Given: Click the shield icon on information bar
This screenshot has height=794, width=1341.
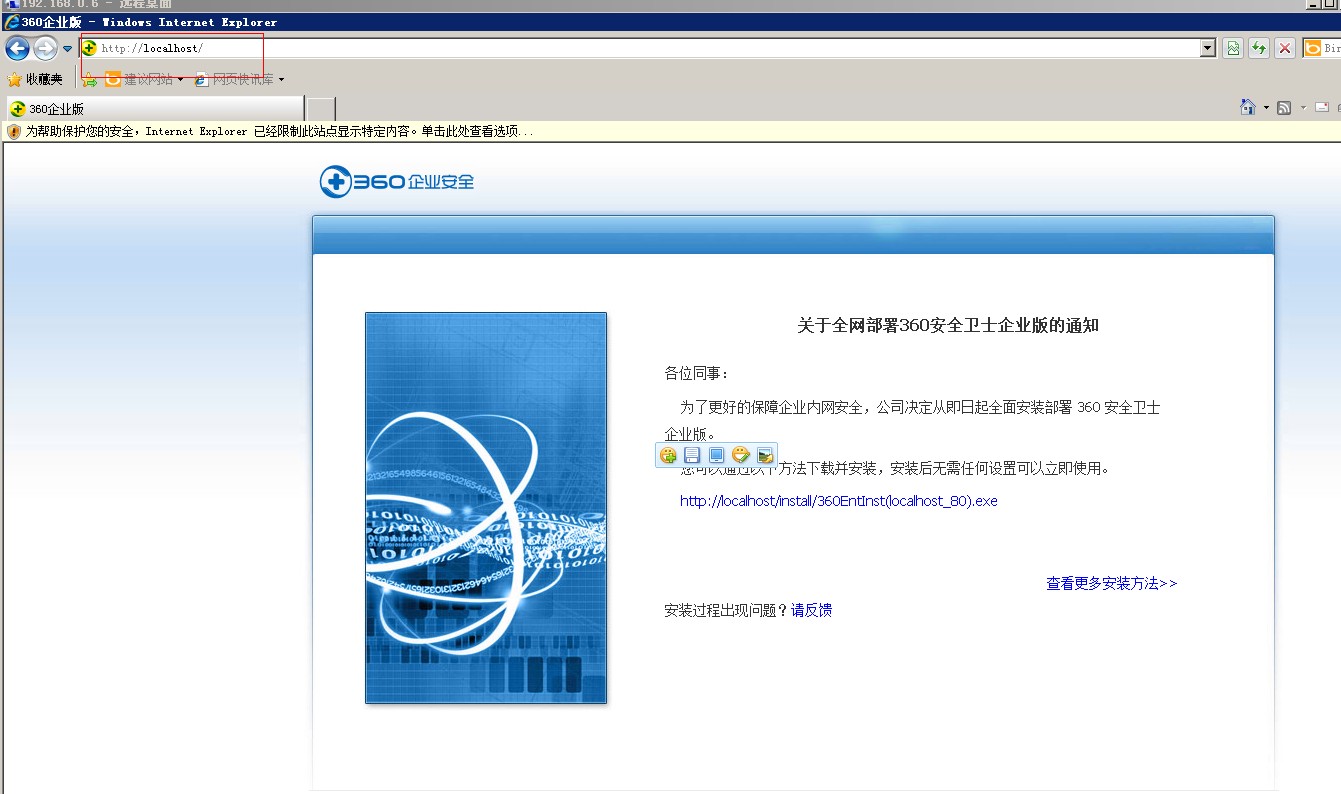Looking at the screenshot, I should point(14,131).
